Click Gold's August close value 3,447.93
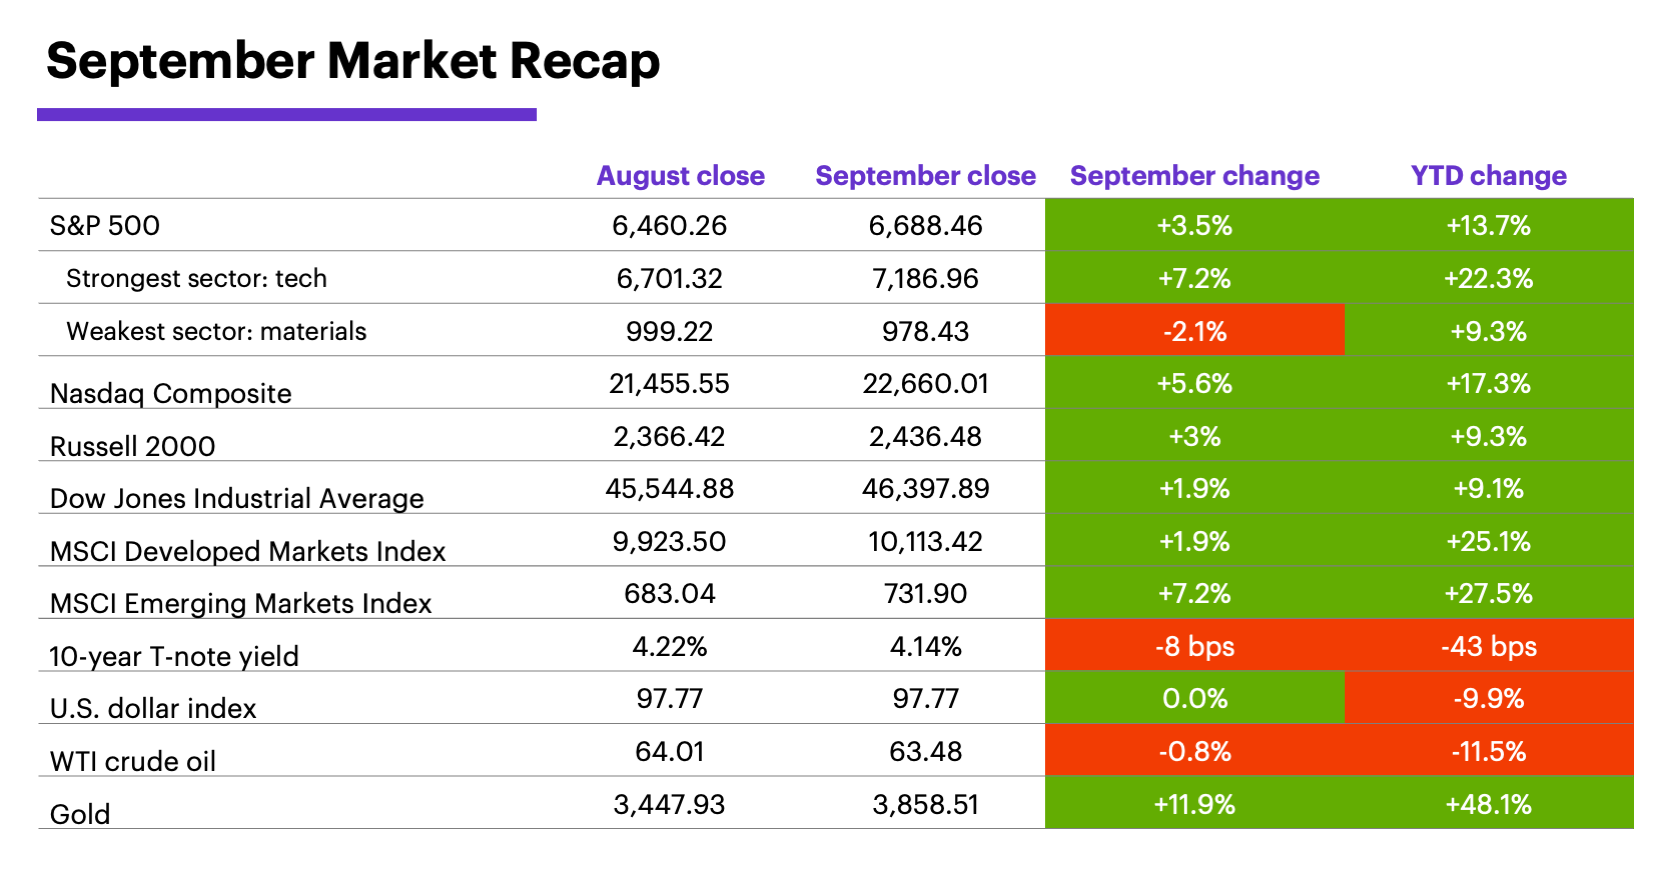This screenshot has height=872, width=1668. pyautogui.click(x=669, y=805)
